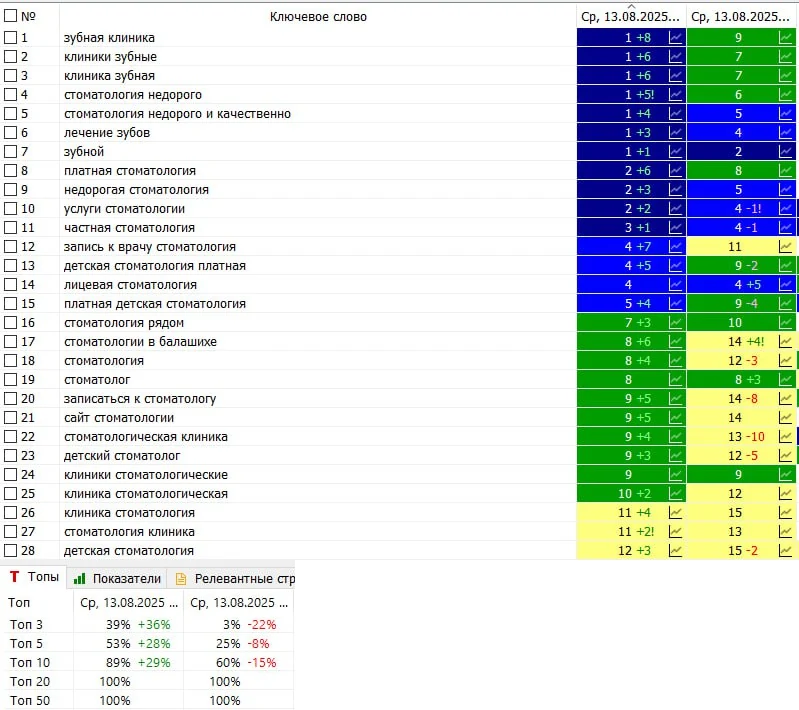
Task: Tick checkbox for row 18 'стоматология'
Action: click(10, 360)
